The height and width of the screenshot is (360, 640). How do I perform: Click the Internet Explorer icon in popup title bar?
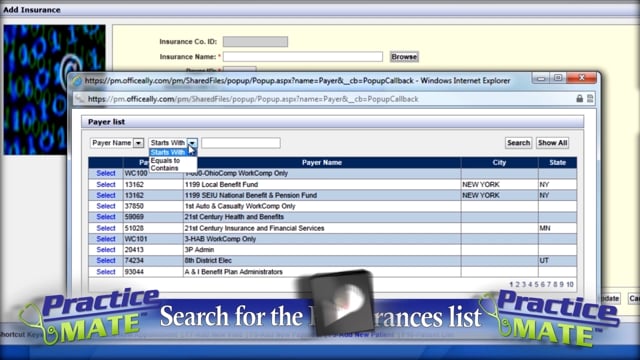[77, 81]
